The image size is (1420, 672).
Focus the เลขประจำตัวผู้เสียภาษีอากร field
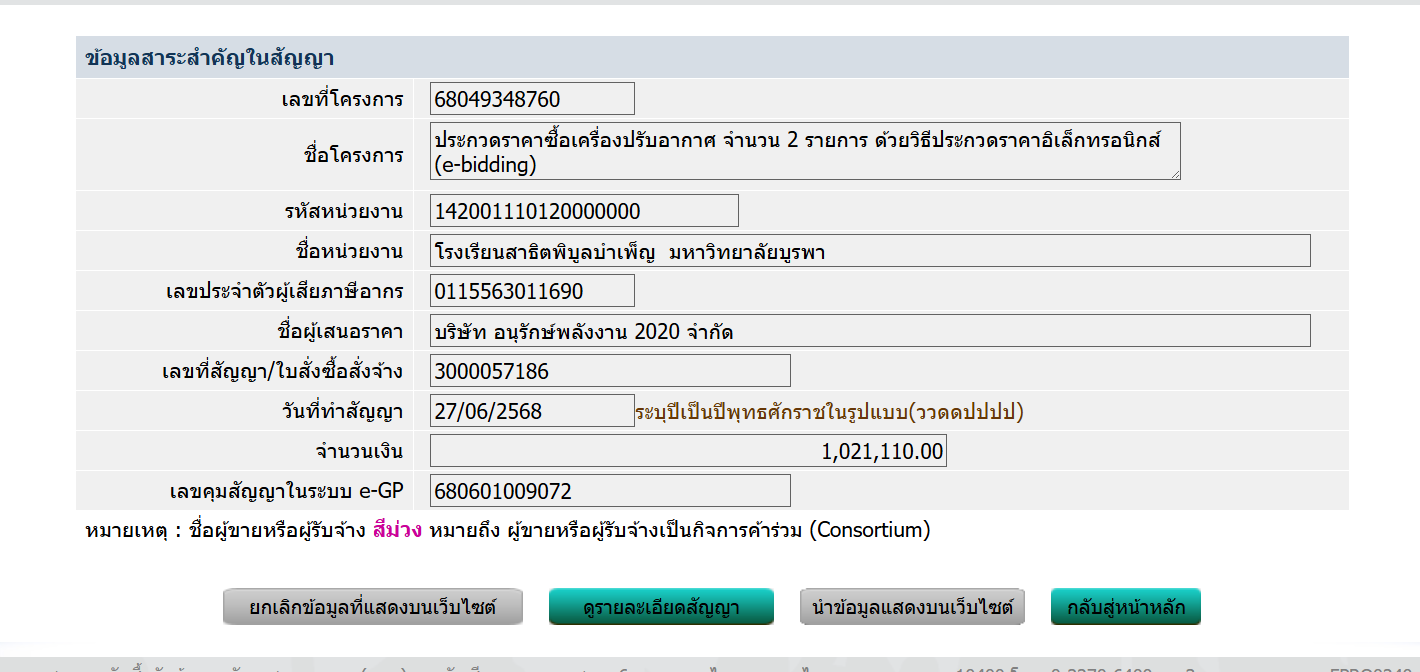point(532,291)
